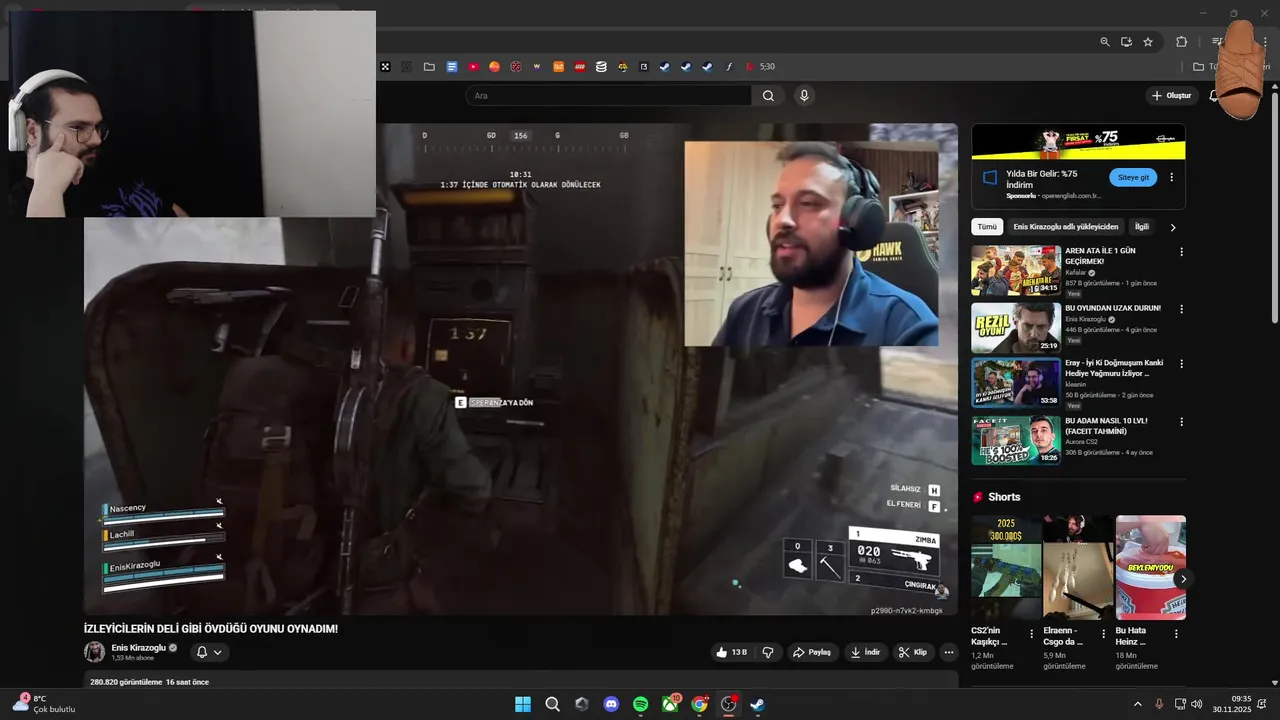Open options for 'Eray - İyi Ki Doğmuşum' video
This screenshot has width=1280, height=720.
[1181, 364]
